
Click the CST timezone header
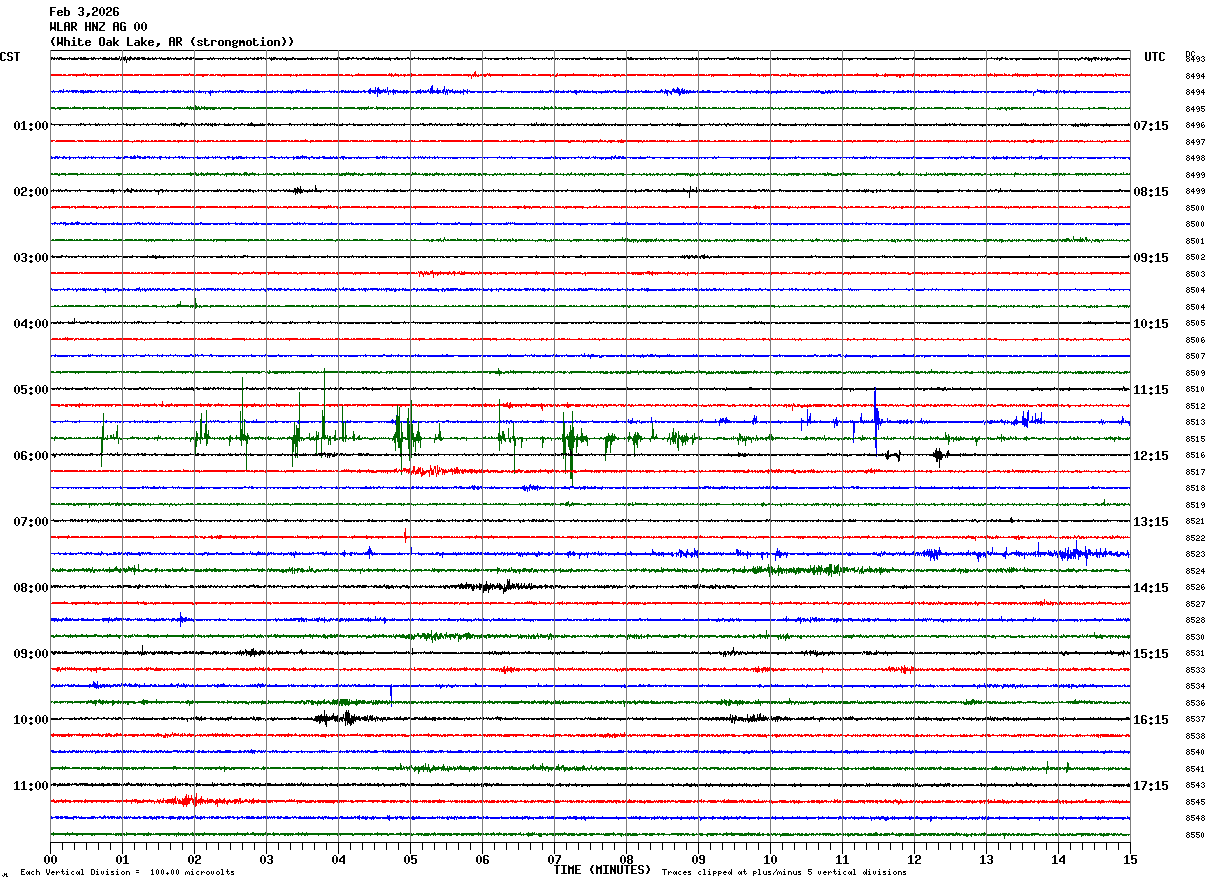(10, 57)
